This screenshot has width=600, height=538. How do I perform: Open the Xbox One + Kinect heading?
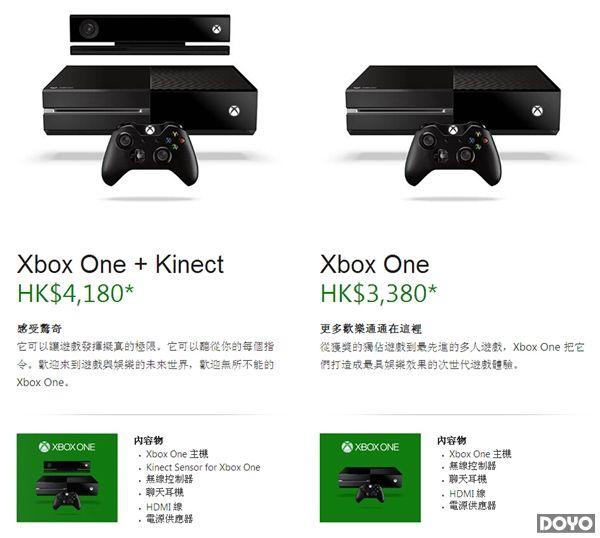pyautogui.click(x=120, y=264)
